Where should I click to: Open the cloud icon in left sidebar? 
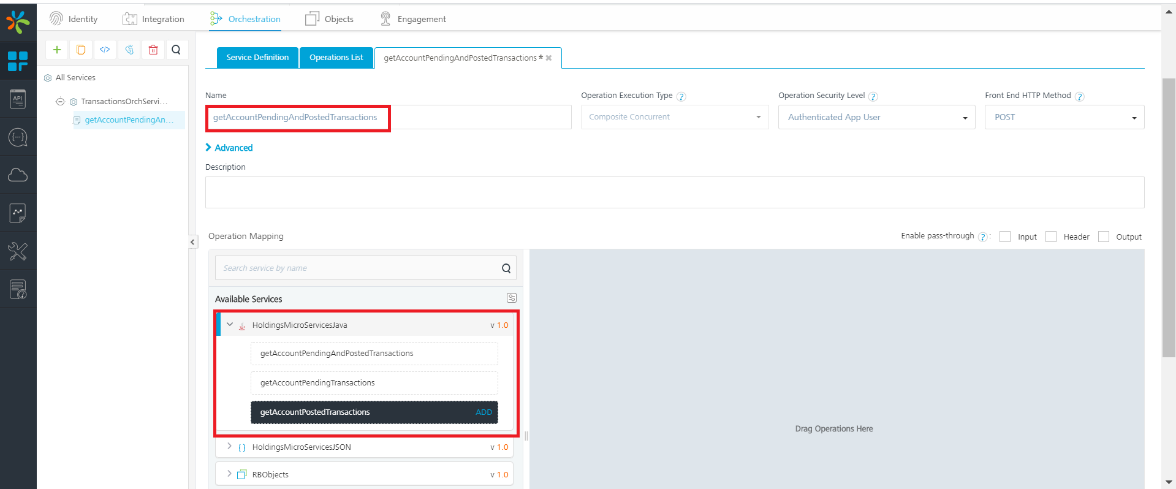(18, 175)
